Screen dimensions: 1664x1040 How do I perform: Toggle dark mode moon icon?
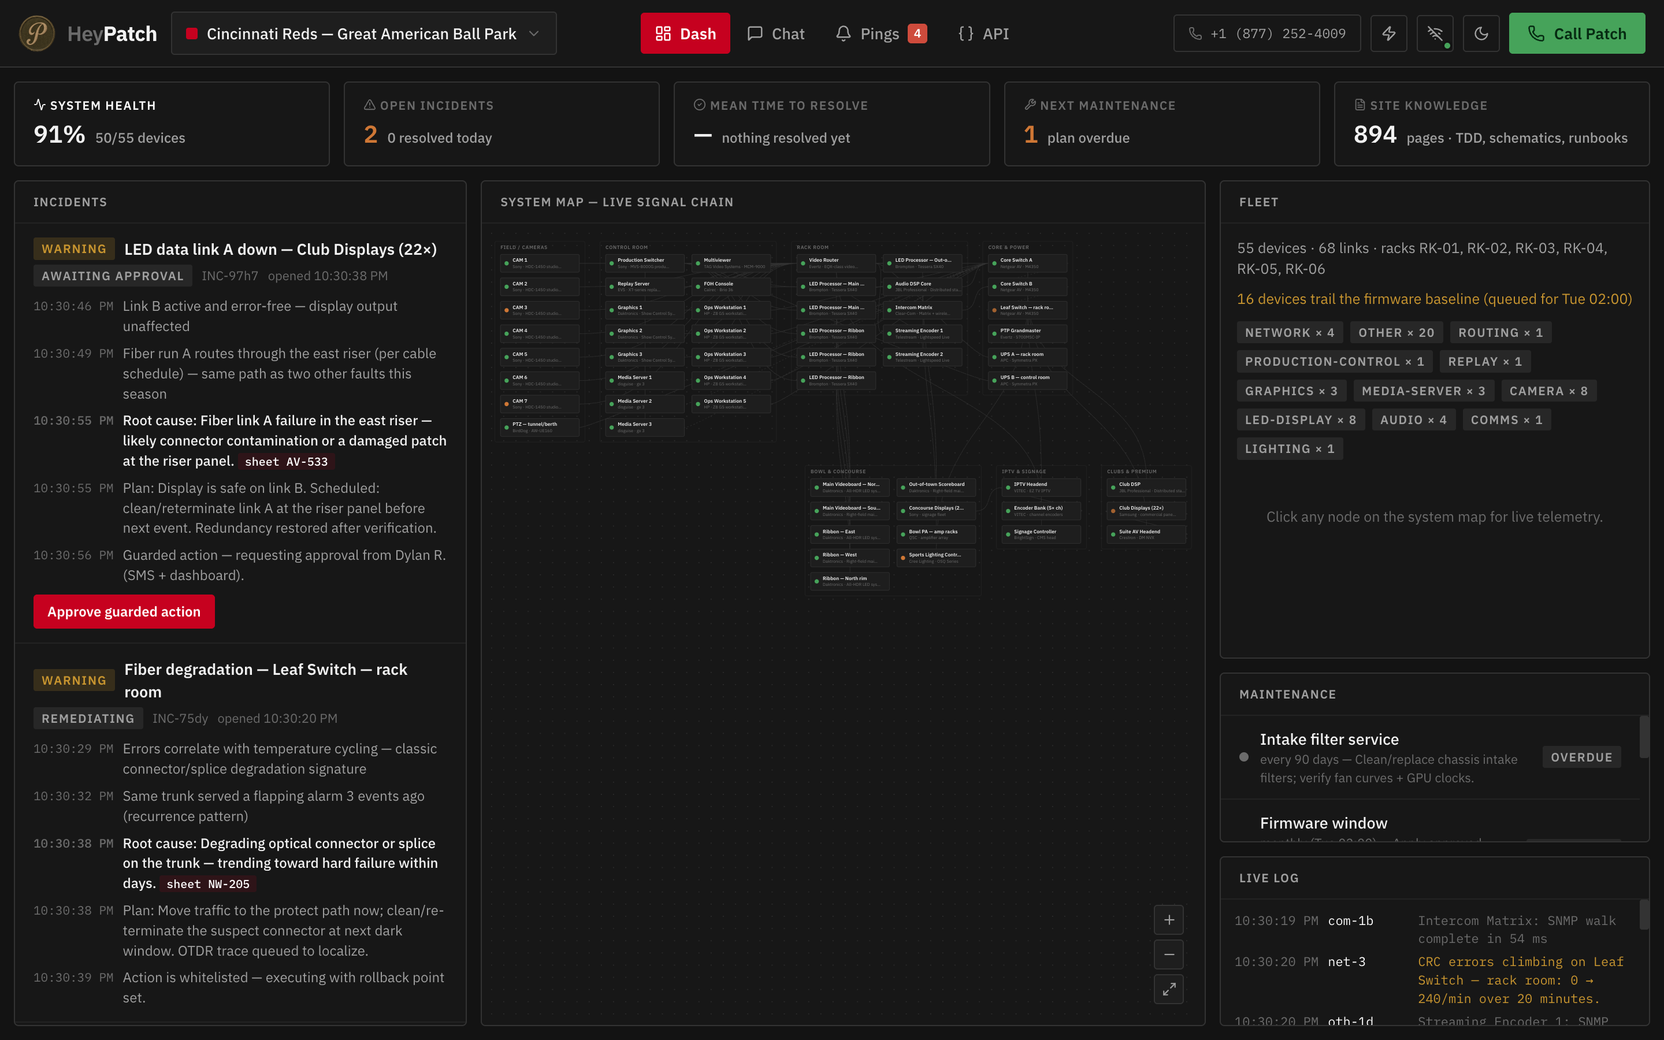pos(1481,33)
